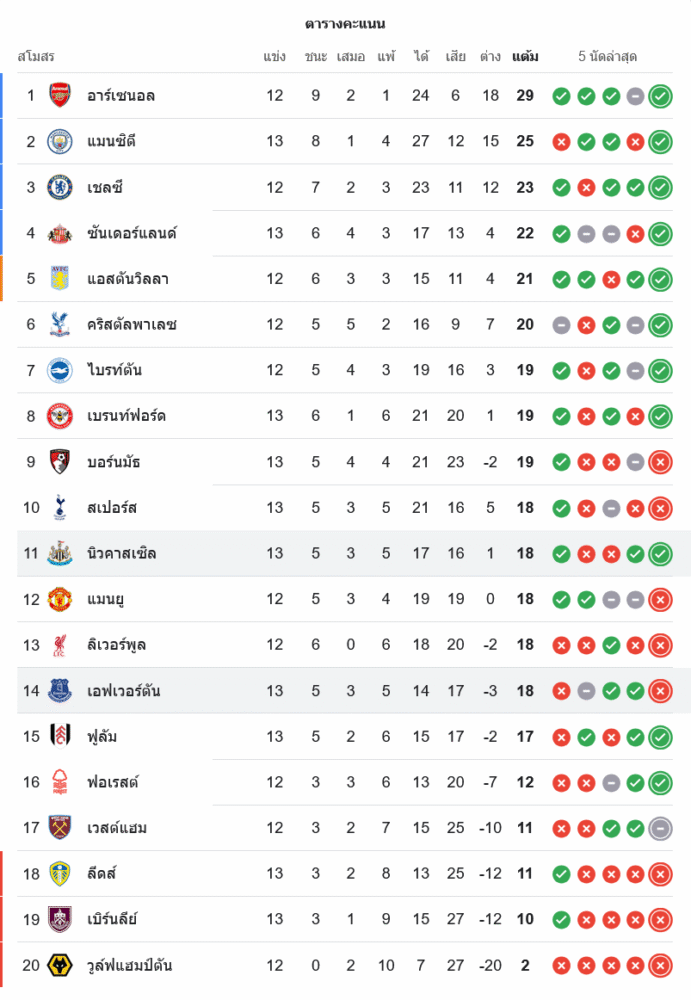Click the Chelsea club crest icon
This screenshot has width=691, height=1000.
click(60, 187)
